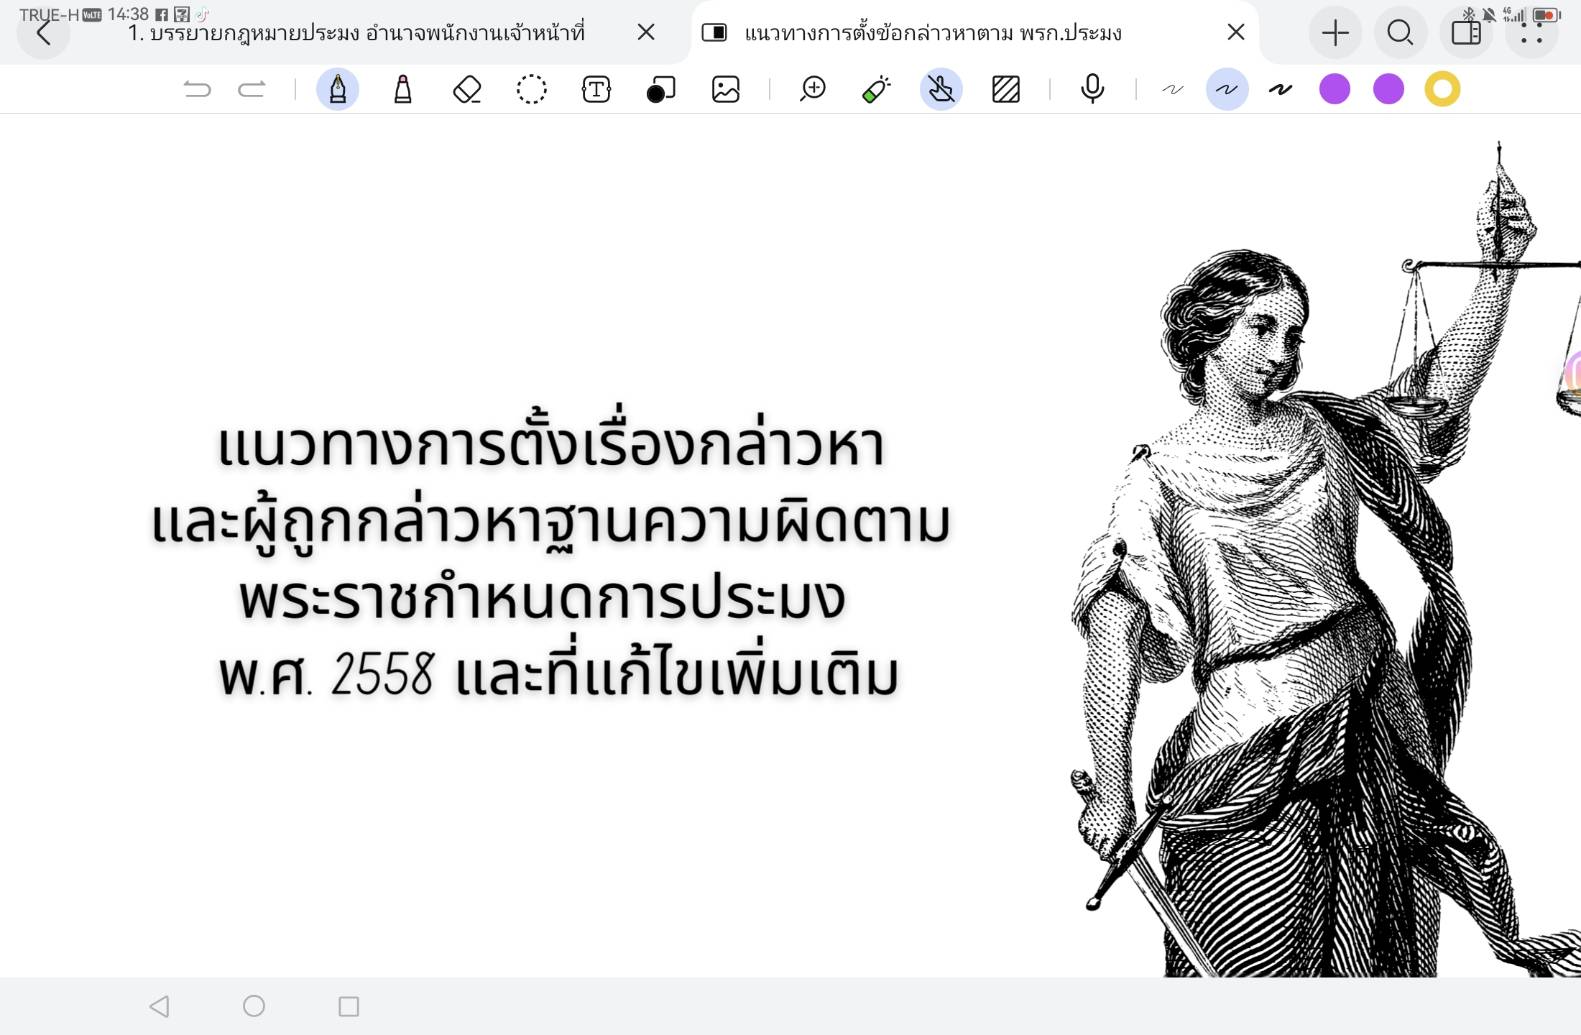Close the 'แนวทางการตั้งข้อกล่าวหา' tab
The image size is (1581, 1035).
point(1236,32)
